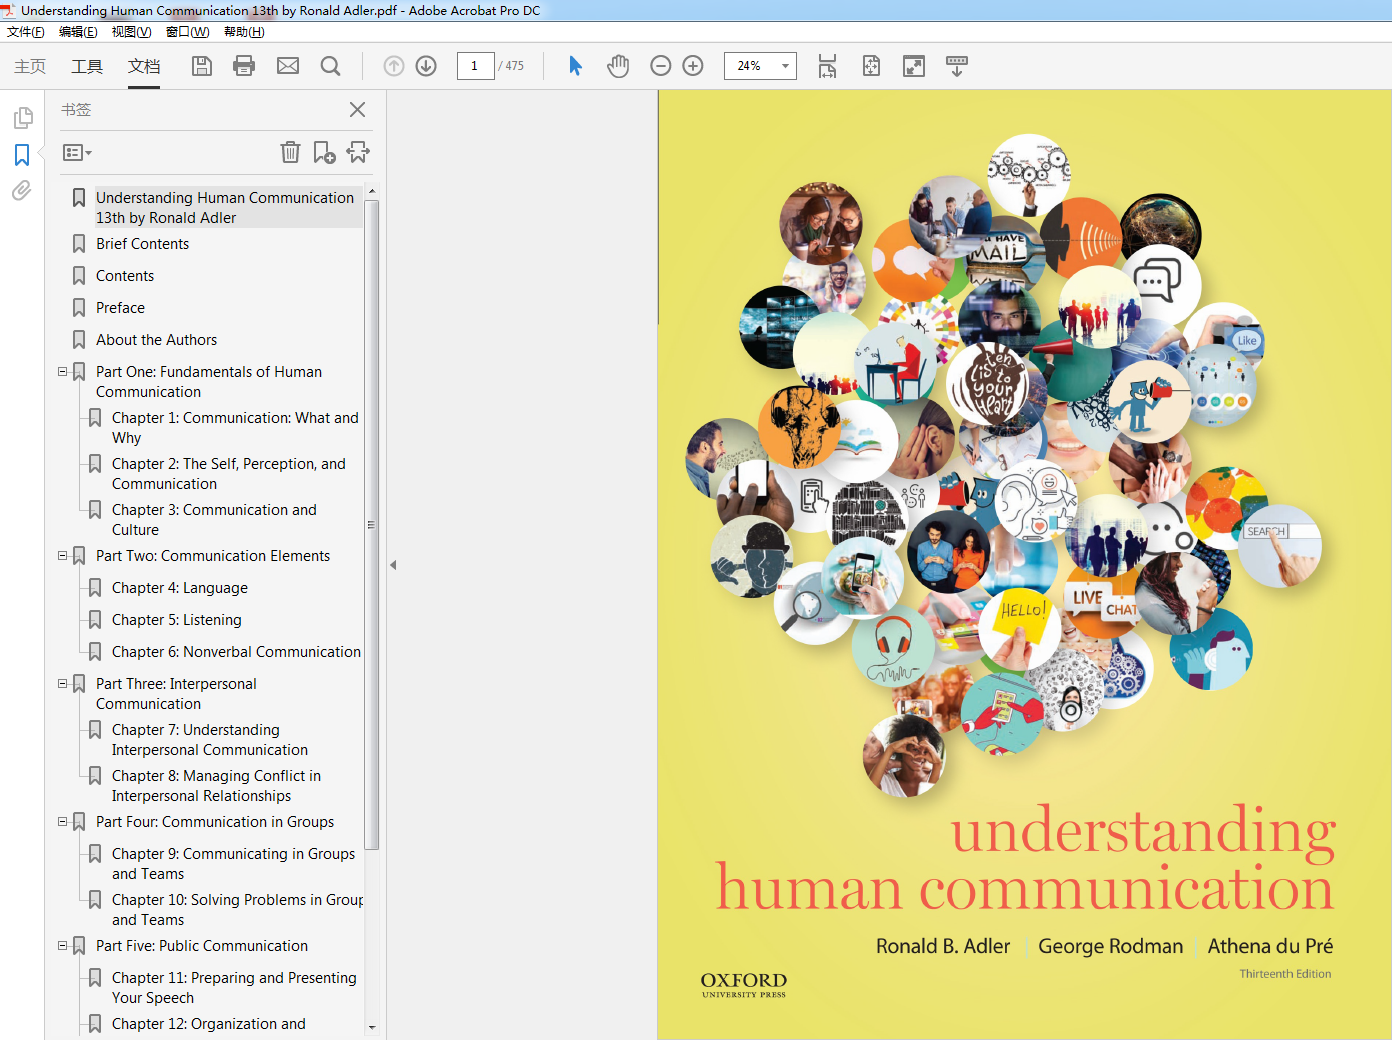Collapse the Part One bookmark node

click(x=63, y=372)
